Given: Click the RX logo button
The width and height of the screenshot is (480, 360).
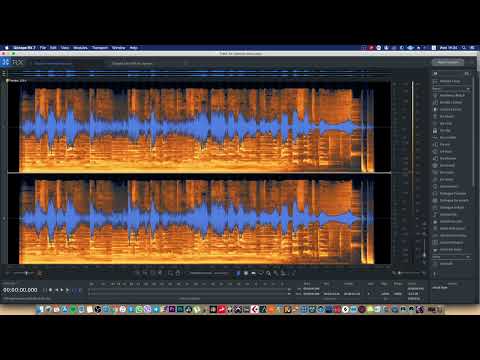Looking at the screenshot, I should point(13,62).
